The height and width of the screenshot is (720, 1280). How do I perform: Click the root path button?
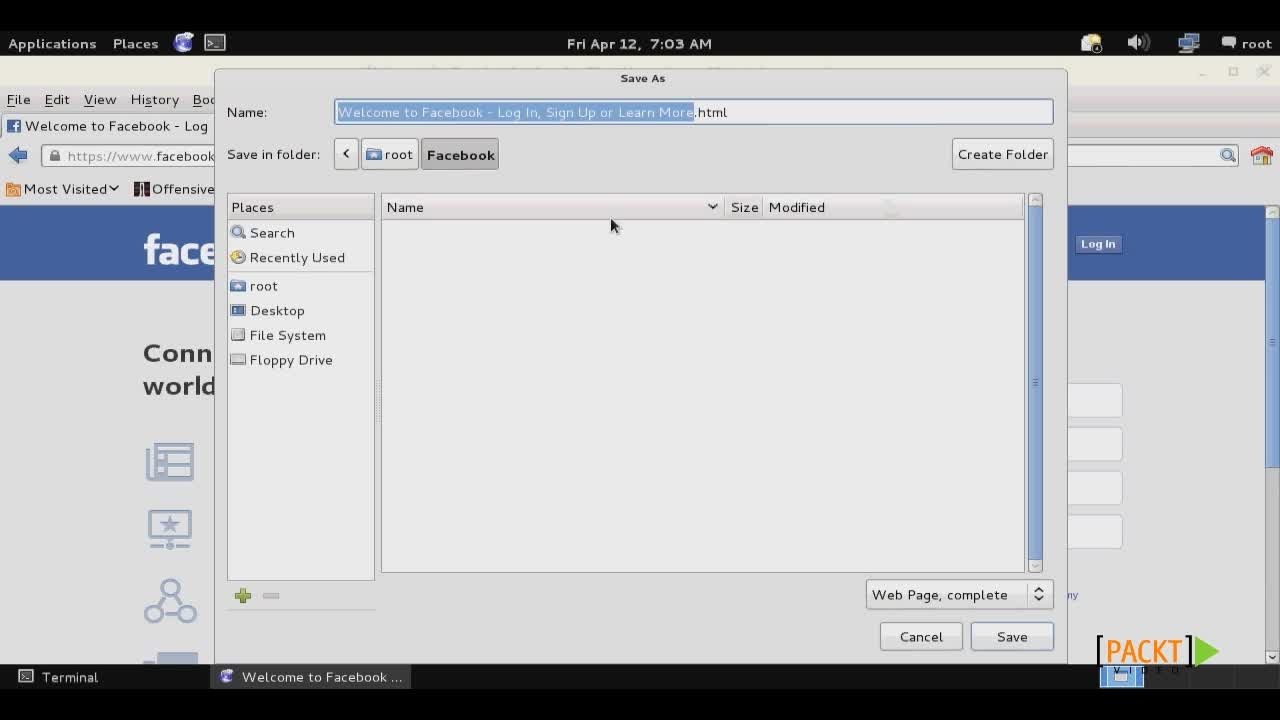[390, 154]
